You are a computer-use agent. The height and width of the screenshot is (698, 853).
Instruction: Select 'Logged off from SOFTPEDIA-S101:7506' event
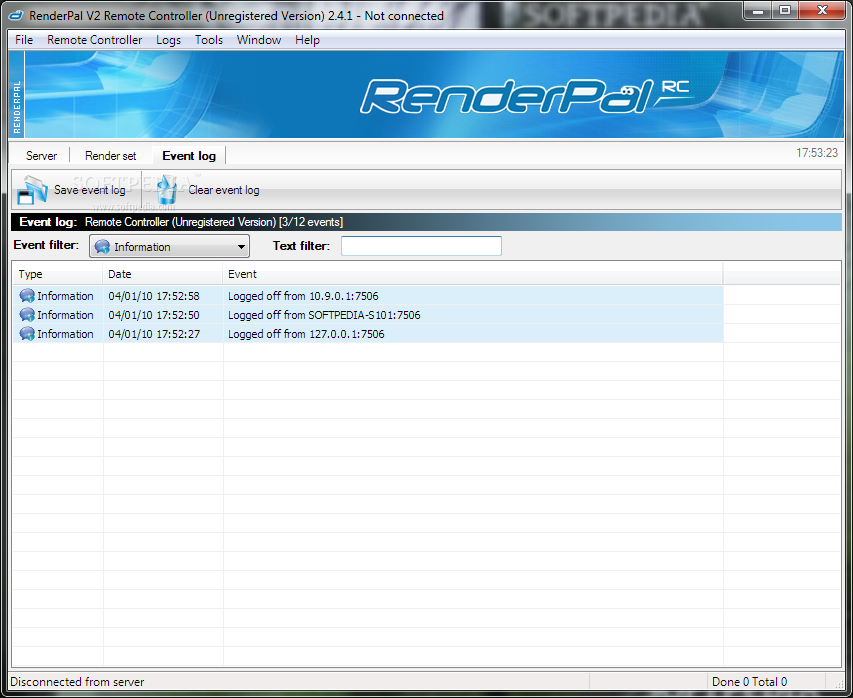(324, 315)
